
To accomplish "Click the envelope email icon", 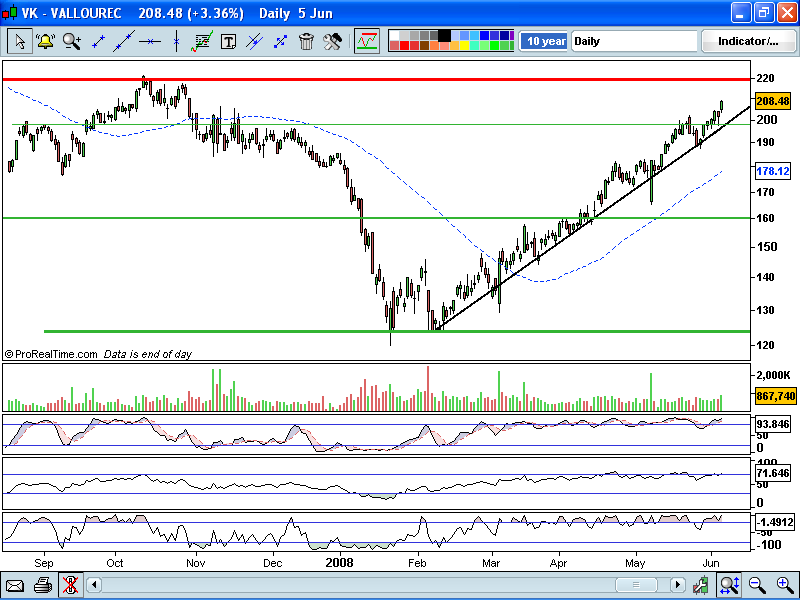I will 15,585.
